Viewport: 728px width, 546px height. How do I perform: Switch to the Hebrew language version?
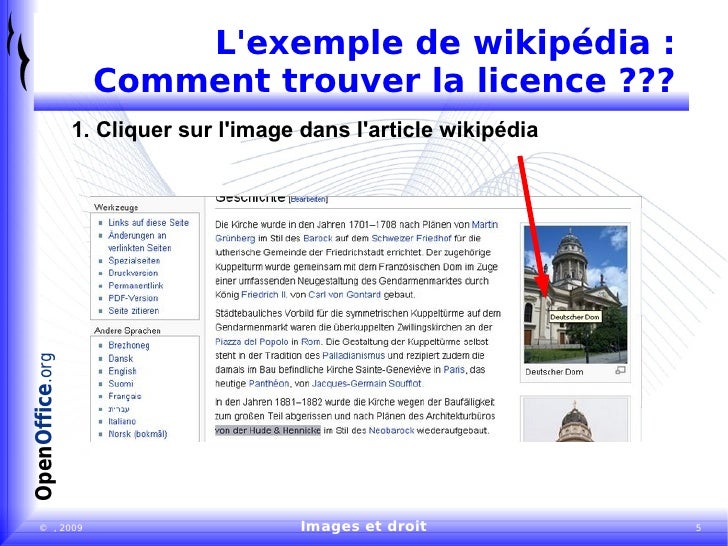pyautogui.click(x=119, y=409)
